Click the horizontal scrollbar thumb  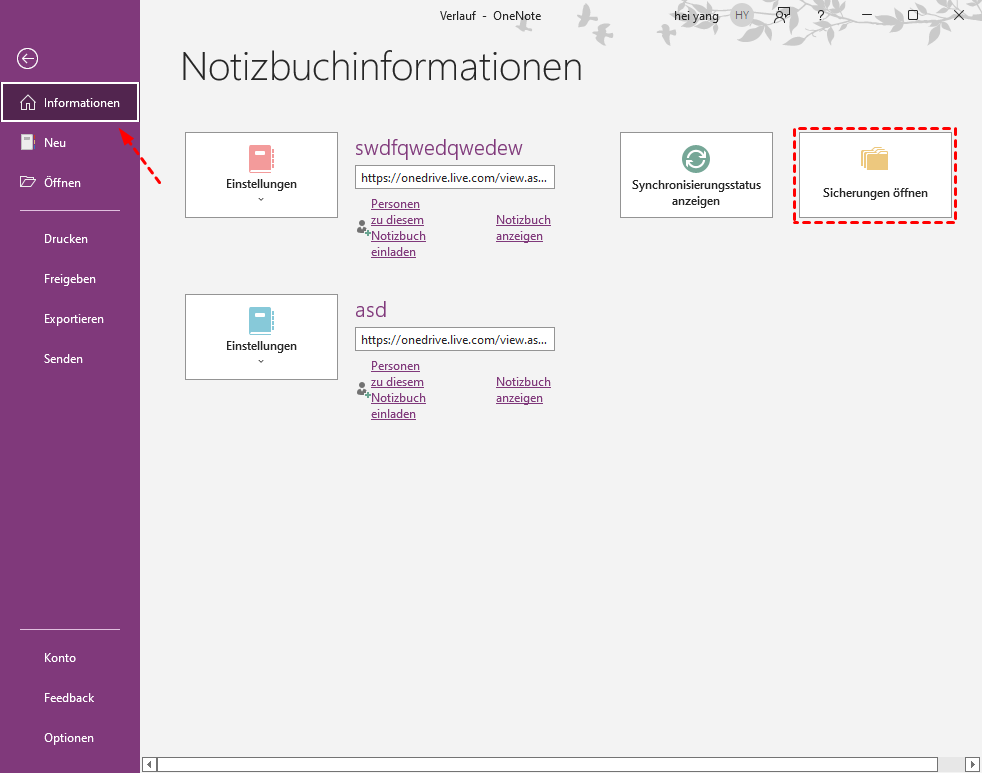coord(547,764)
